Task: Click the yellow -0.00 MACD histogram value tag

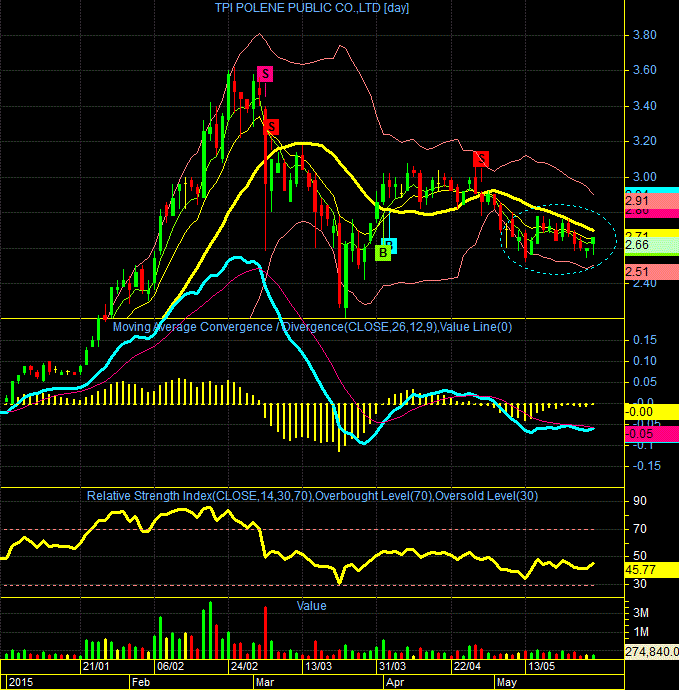Action: pyautogui.click(x=652, y=412)
